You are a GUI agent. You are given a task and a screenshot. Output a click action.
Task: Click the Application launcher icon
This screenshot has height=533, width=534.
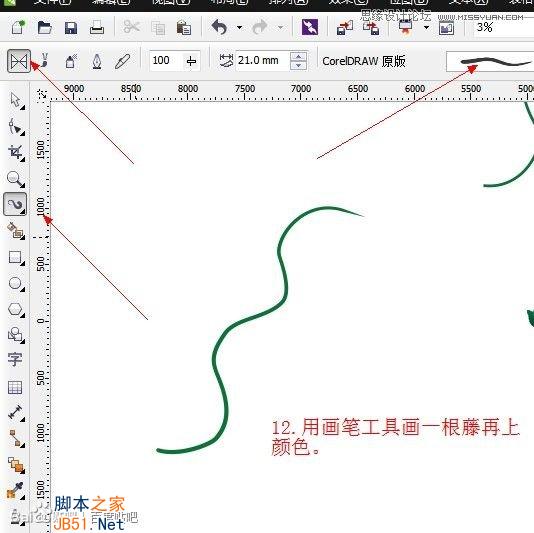click(405, 27)
